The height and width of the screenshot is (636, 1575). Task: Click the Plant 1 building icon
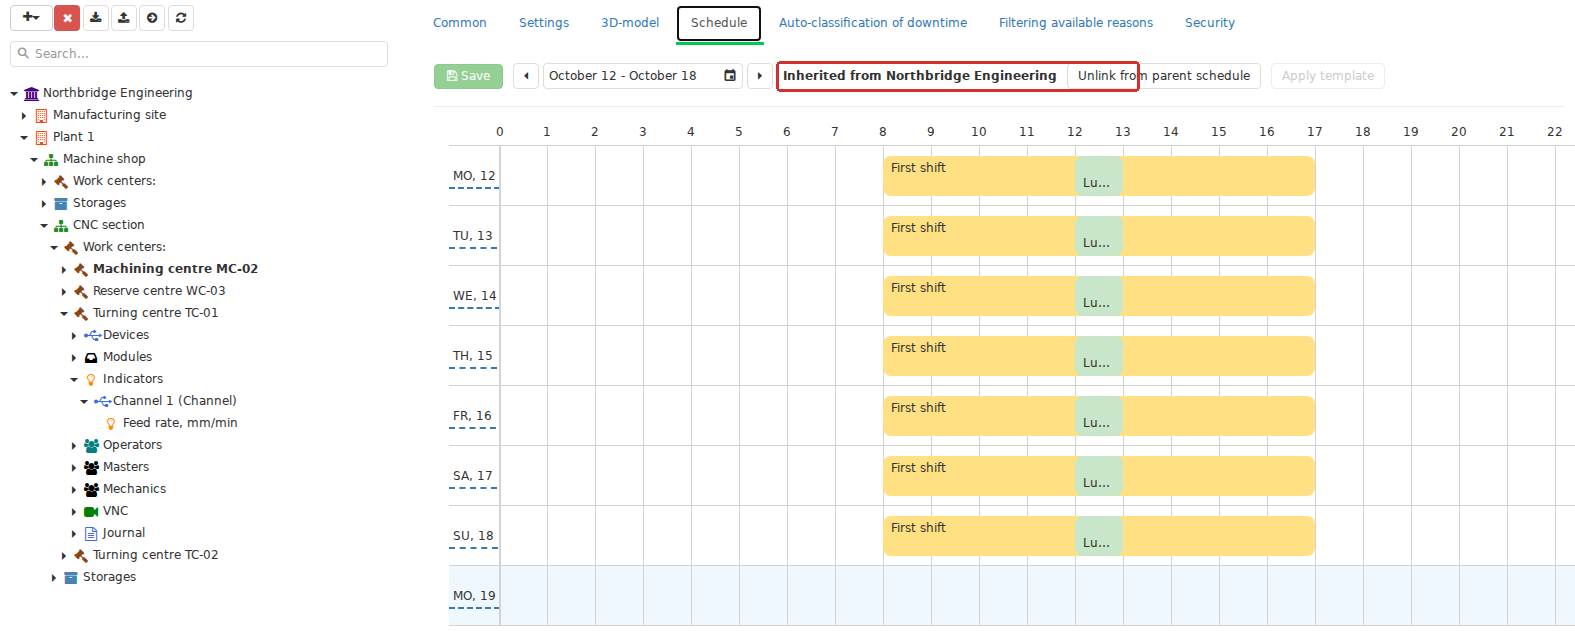(x=41, y=137)
